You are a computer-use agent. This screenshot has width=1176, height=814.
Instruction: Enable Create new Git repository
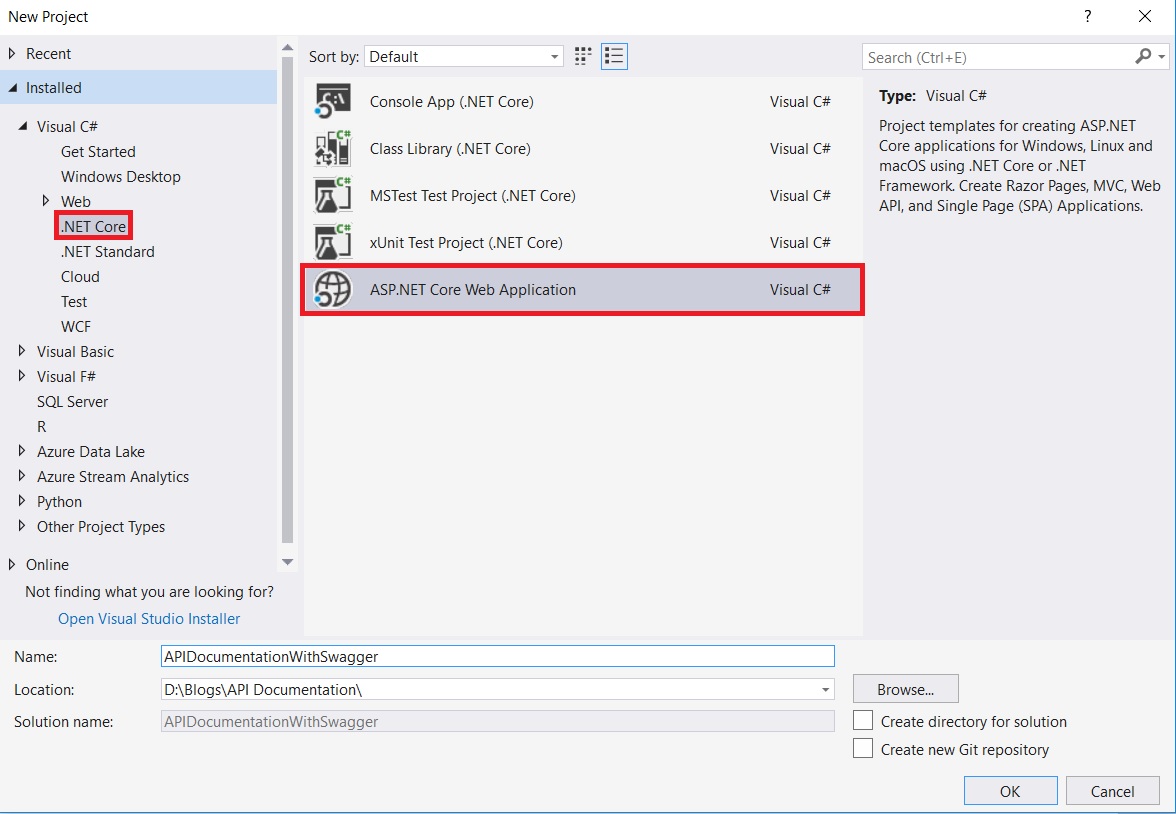(x=863, y=748)
